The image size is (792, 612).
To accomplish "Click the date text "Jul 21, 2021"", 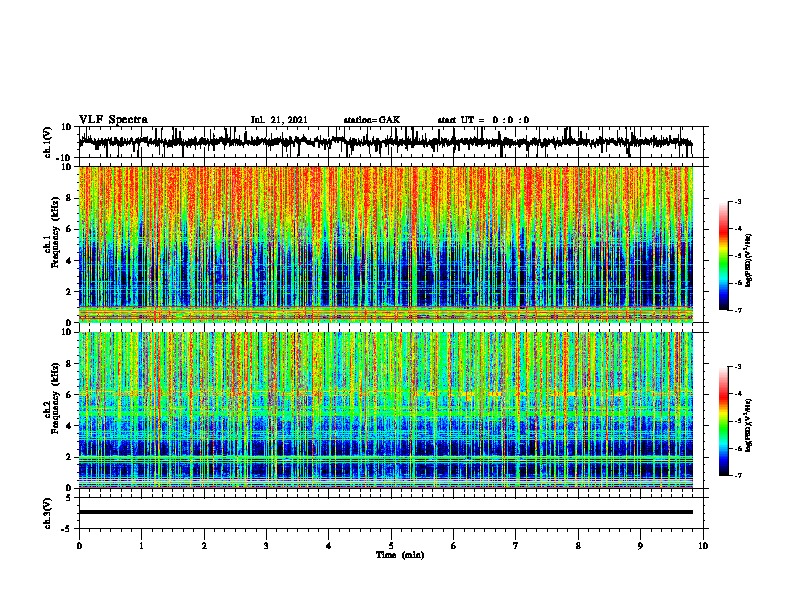I will coord(279,120).
